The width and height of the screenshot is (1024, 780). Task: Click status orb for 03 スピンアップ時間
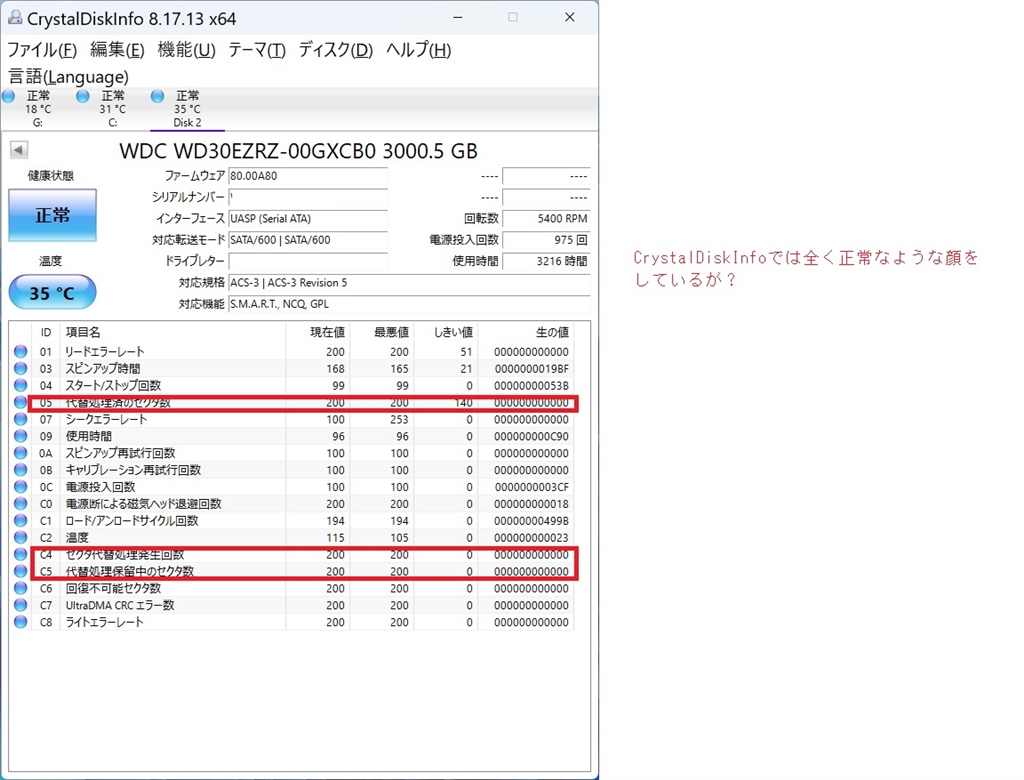(x=20, y=368)
